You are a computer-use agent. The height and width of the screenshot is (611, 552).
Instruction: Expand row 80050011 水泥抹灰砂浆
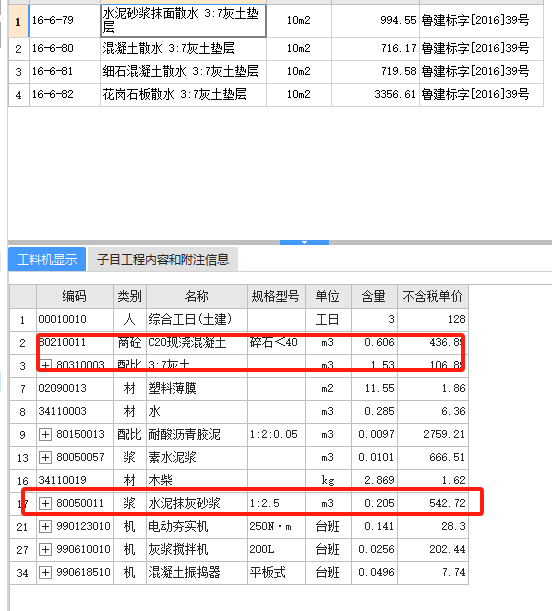(x=45, y=503)
